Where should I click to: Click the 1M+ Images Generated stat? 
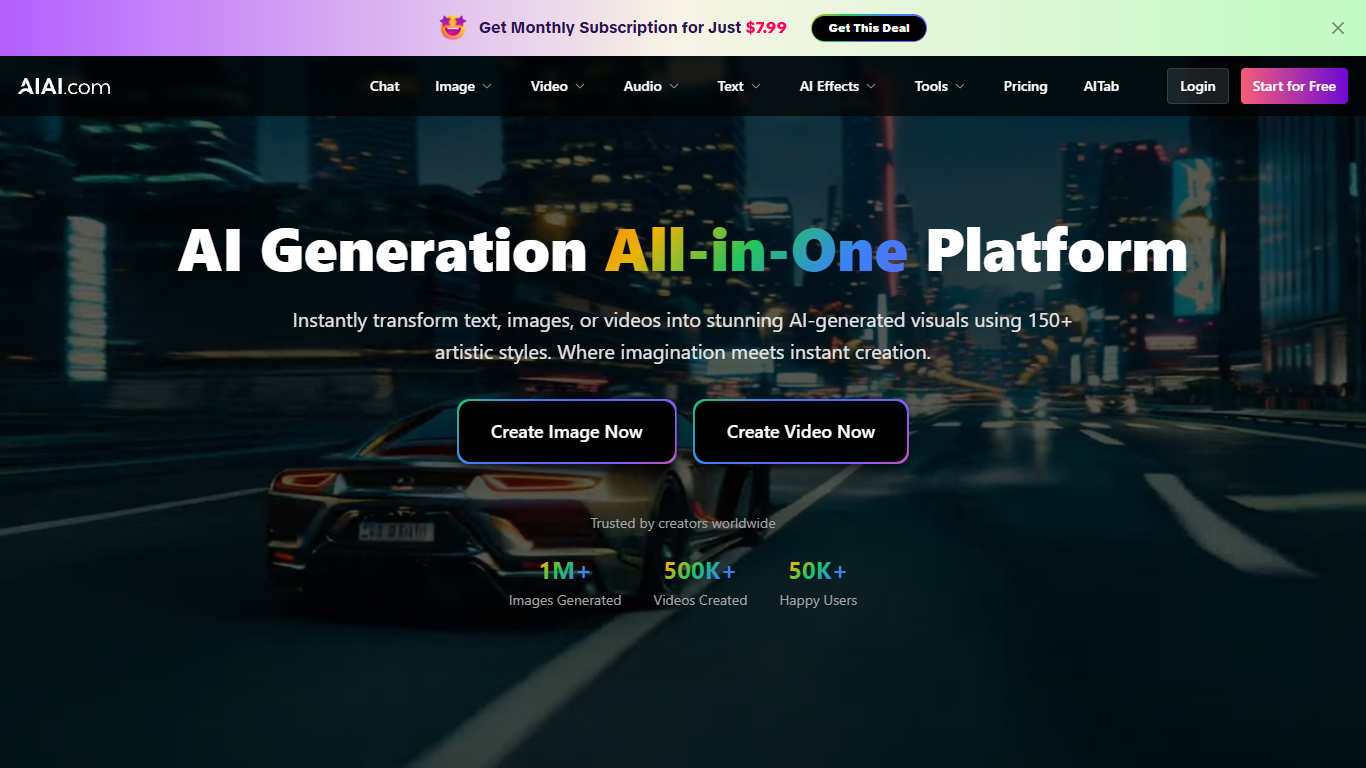565,583
